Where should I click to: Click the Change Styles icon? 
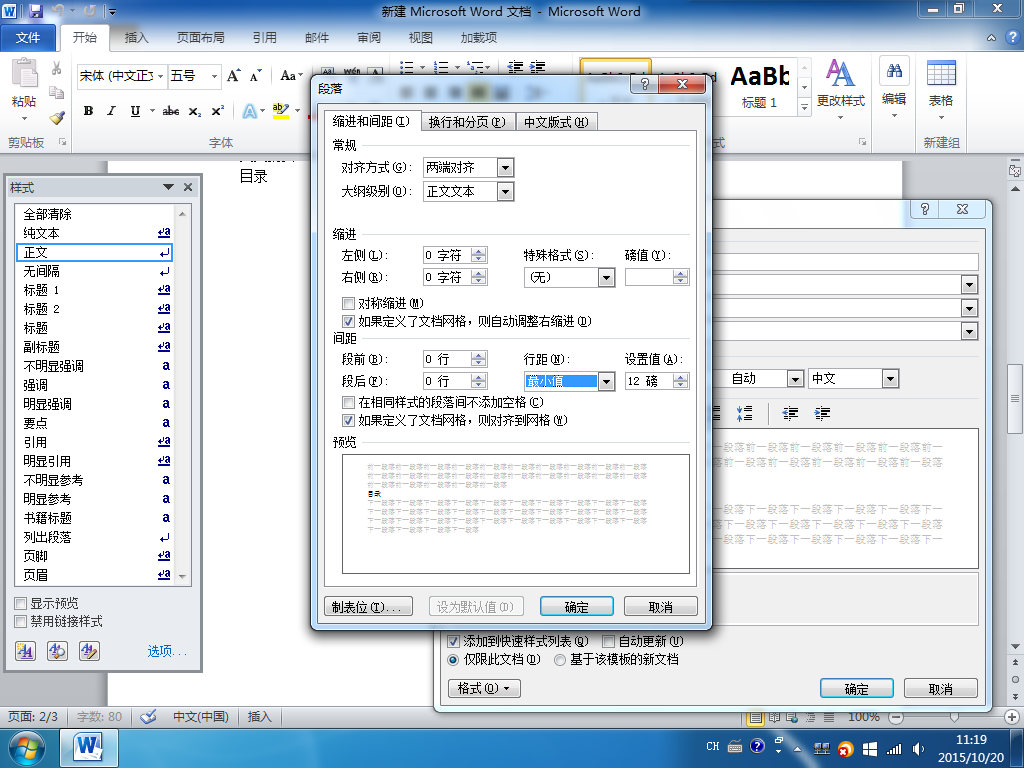click(x=840, y=73)
